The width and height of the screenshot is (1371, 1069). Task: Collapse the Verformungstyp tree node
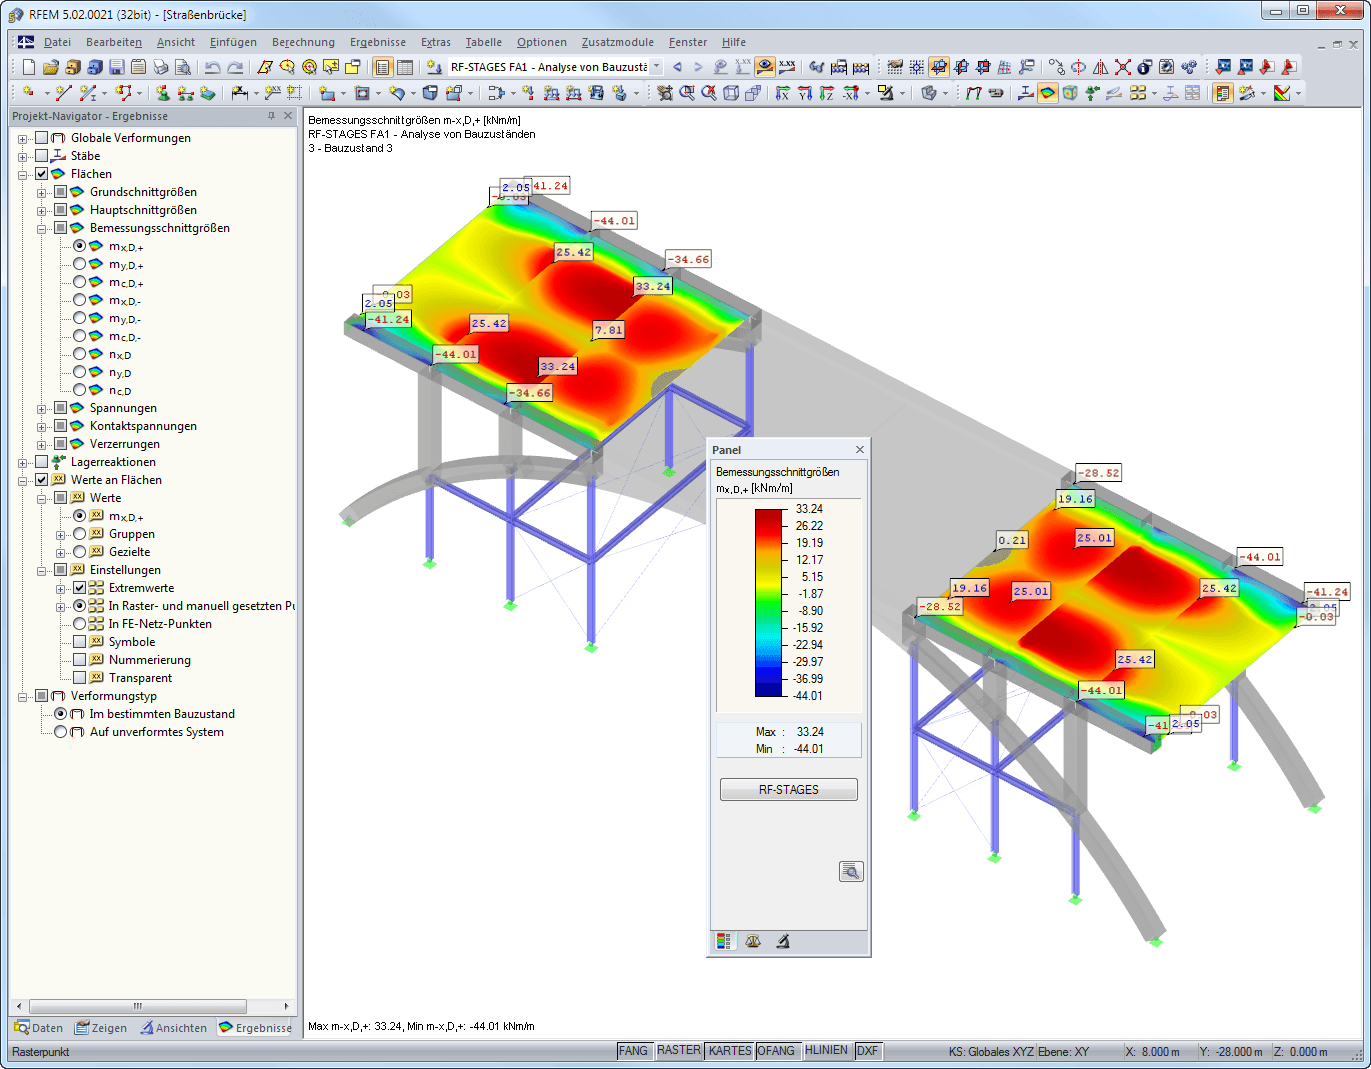(22, 696)
